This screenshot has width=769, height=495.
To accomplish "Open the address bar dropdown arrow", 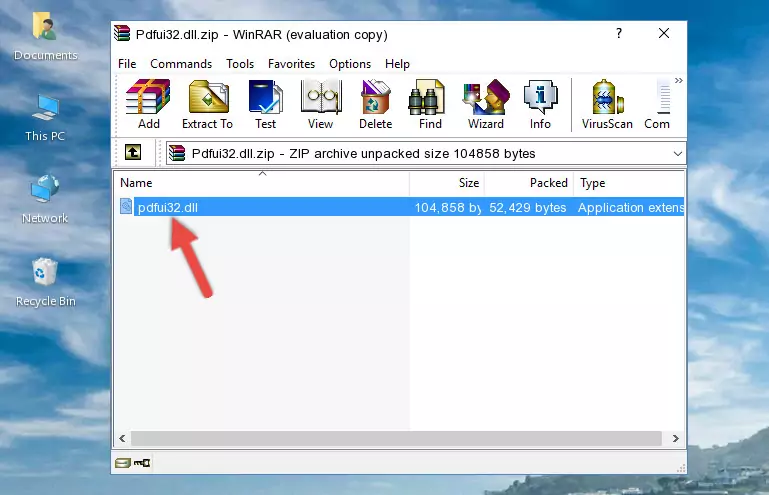I will [x=678, y=154].
